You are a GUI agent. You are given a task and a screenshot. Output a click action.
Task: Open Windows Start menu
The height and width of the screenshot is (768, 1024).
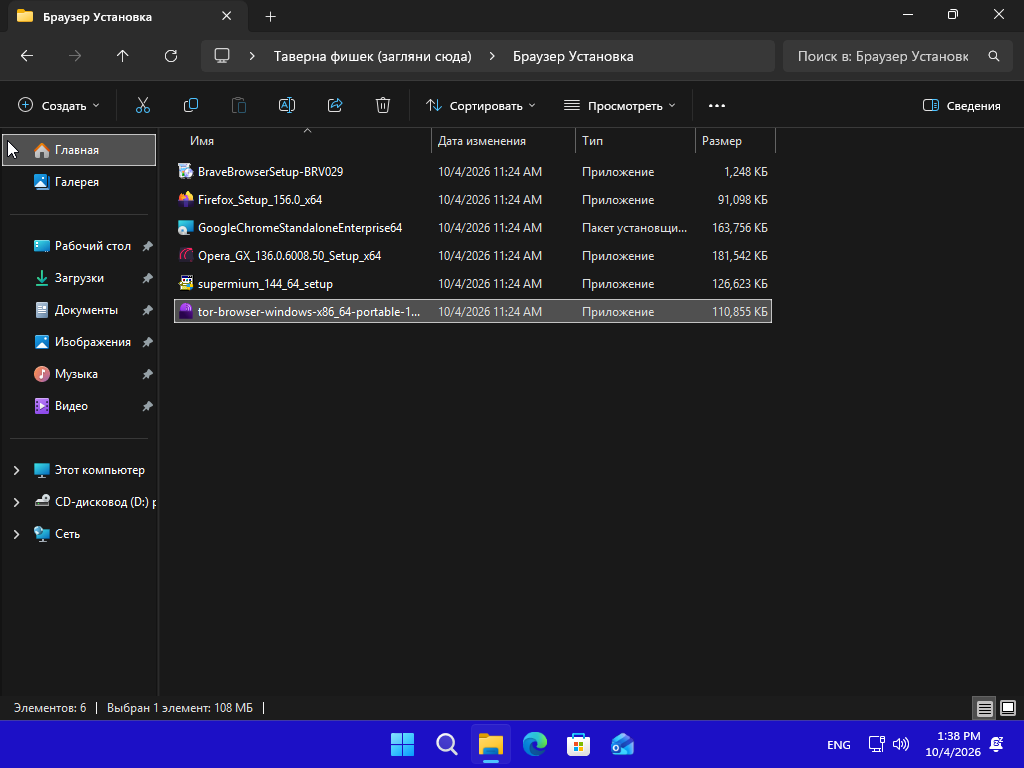click(x=402, y=744)
